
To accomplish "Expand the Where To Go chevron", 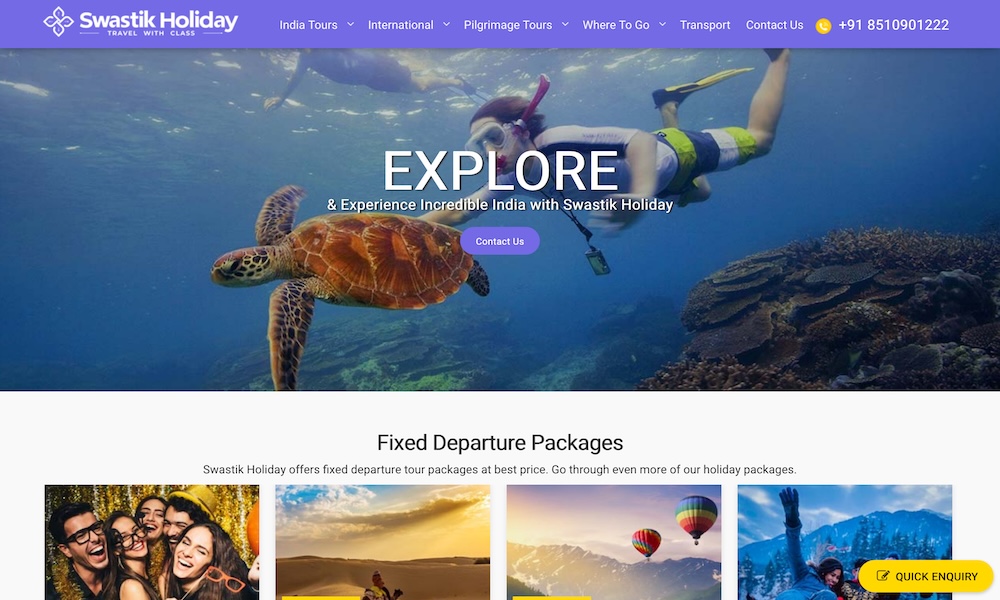I will pyautogui.click(x=662, y=25).
